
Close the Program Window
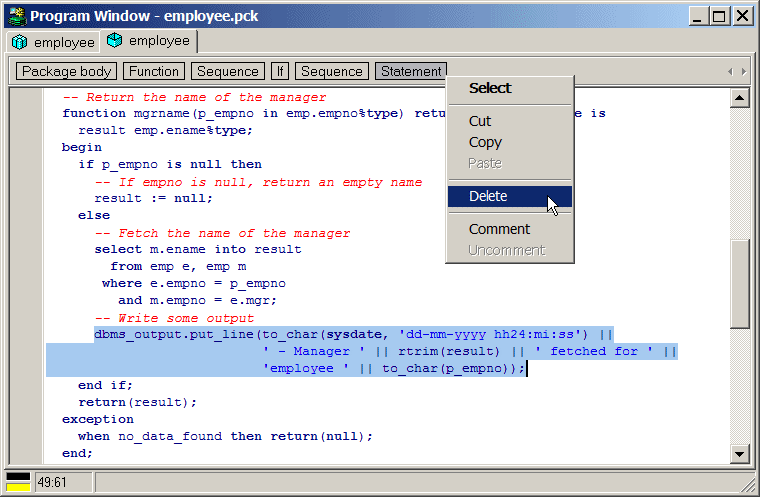pyautogui.click(x=742, y=16)
